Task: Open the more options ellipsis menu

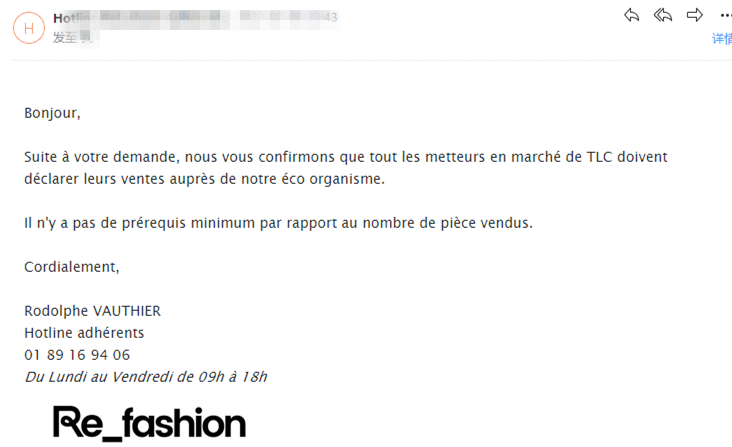Action: point(725,15)
